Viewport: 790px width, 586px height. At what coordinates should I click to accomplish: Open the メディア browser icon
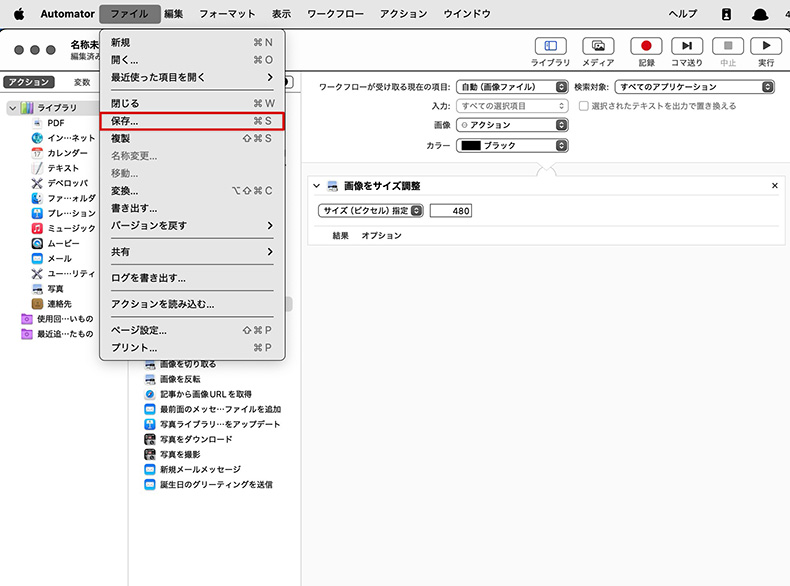[x=598, y=46]
